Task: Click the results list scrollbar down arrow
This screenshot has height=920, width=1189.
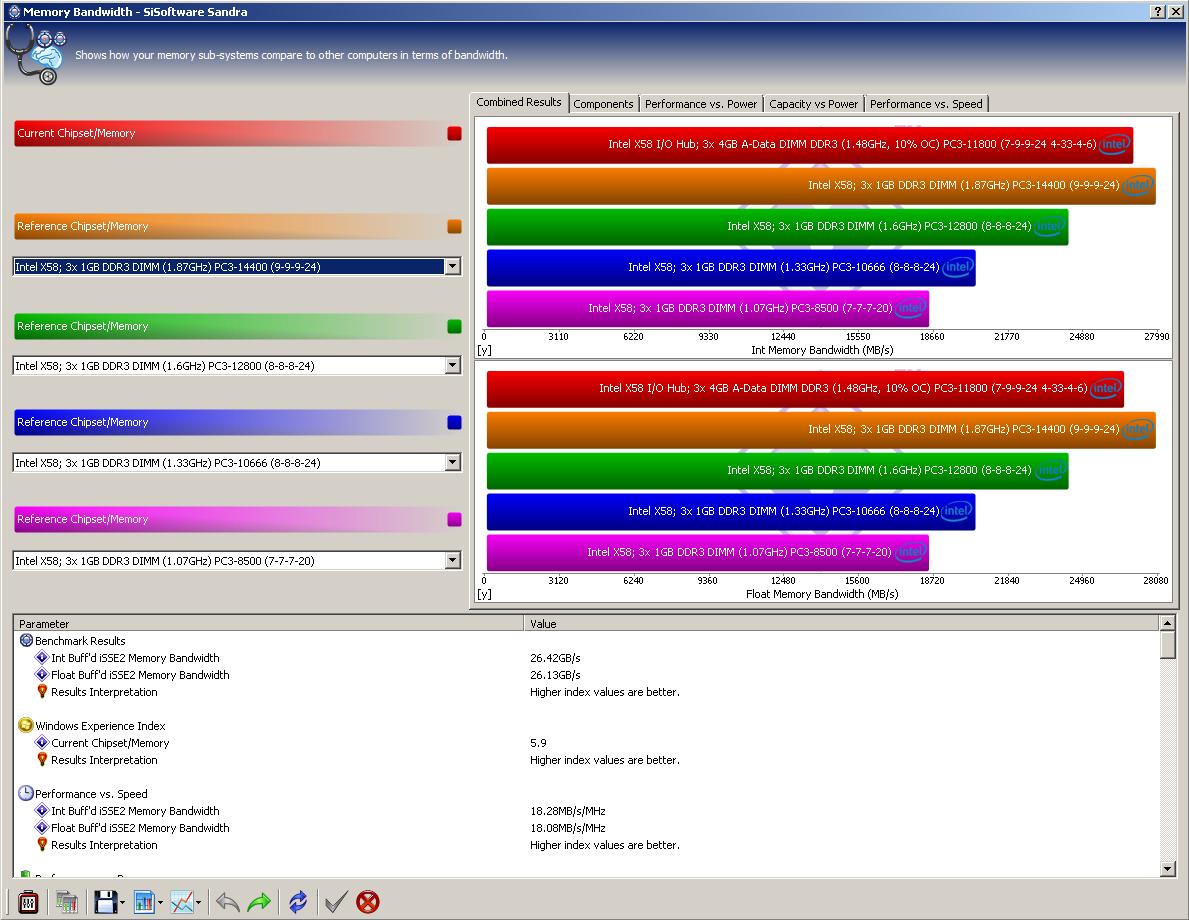Action: [1168, 869]
